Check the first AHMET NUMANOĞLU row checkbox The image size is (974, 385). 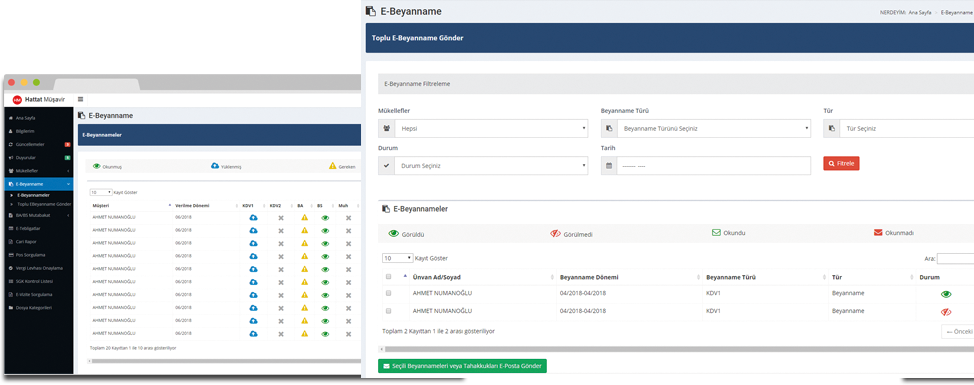point(389,293)
